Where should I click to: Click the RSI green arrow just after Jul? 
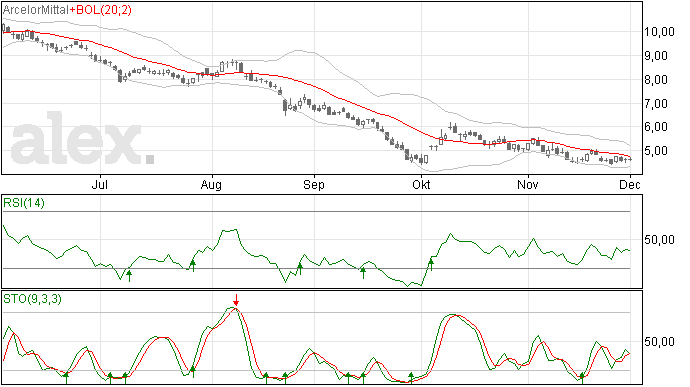pyautogui.click(x=129, y=276)
